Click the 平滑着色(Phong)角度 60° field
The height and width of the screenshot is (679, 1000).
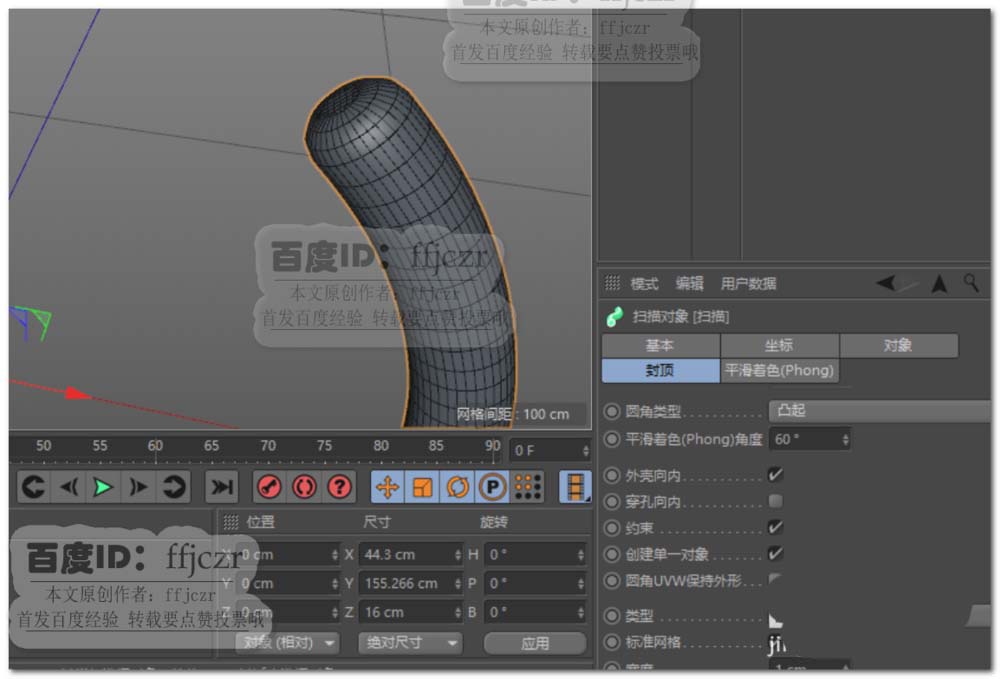pos(810,439)
